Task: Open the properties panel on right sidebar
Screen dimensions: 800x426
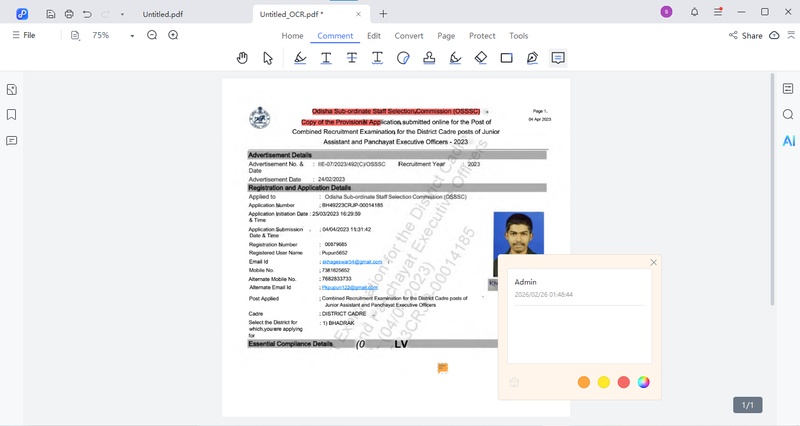Action: (x=788, y=89)
